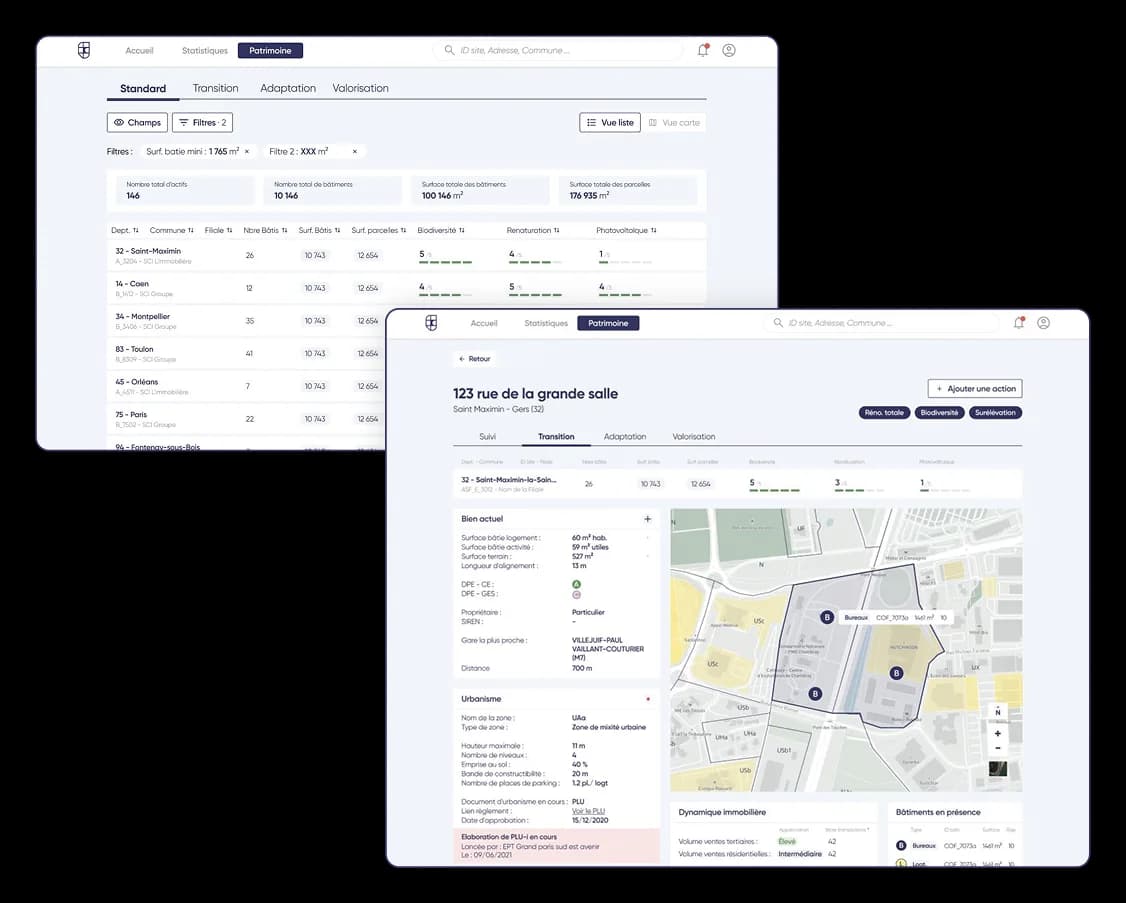Focus the search field in the back list window
The width and height of the screenshot is (1126, 903).
[x=557, y=50]
